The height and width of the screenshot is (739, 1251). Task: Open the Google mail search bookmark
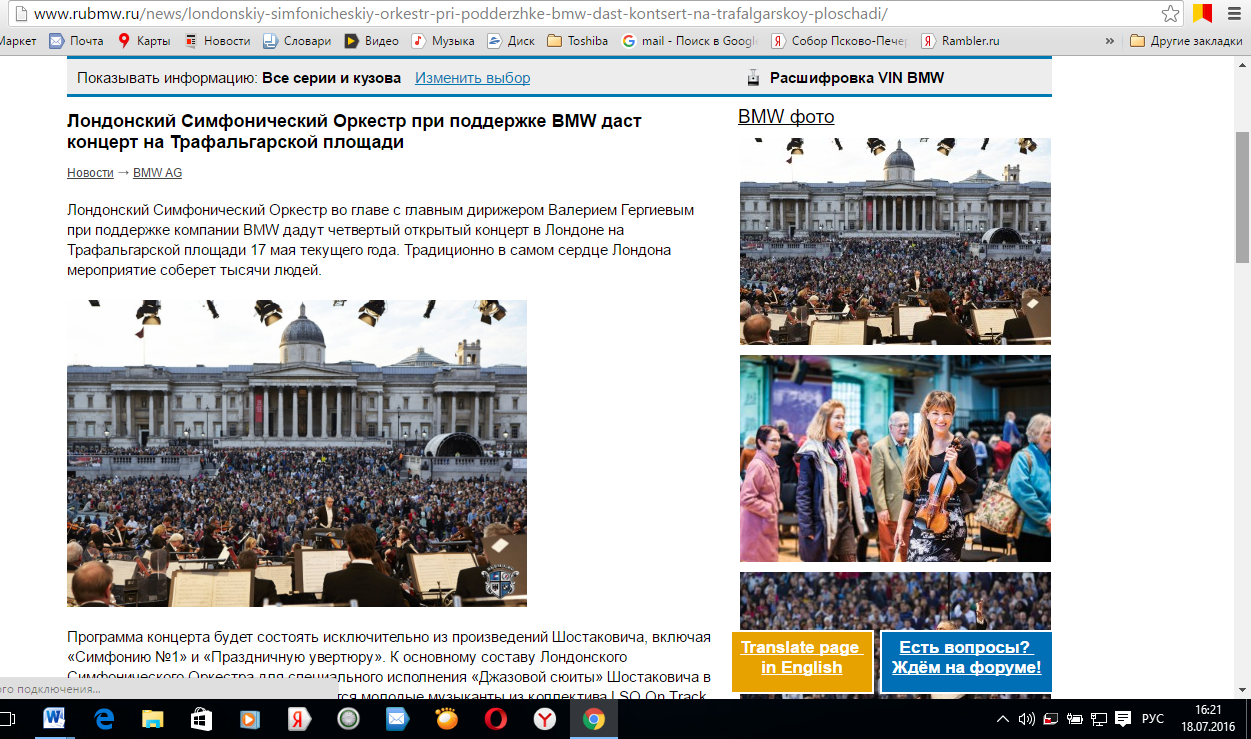(689, 41)
